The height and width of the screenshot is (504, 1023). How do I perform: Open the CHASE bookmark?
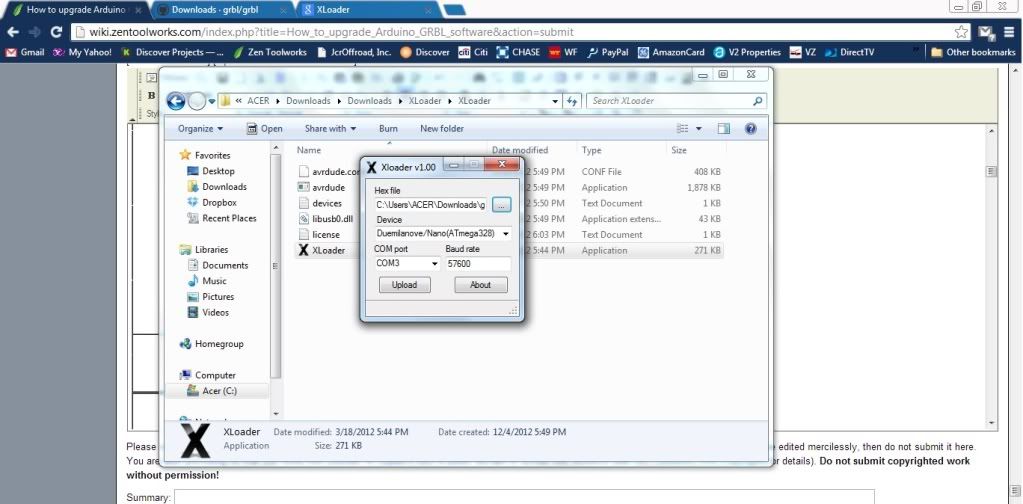click(518, 52)
